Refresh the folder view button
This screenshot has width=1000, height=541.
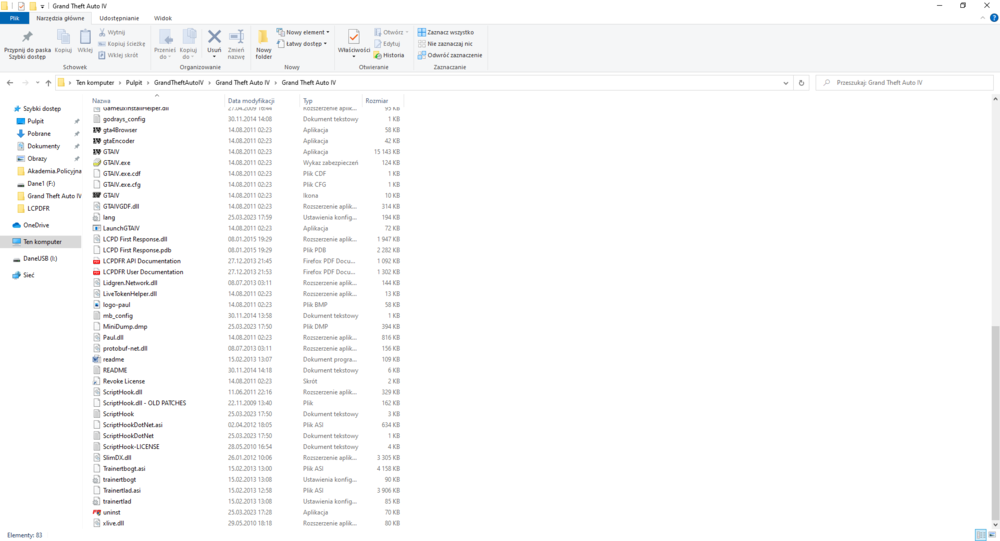tap(801, 82)
